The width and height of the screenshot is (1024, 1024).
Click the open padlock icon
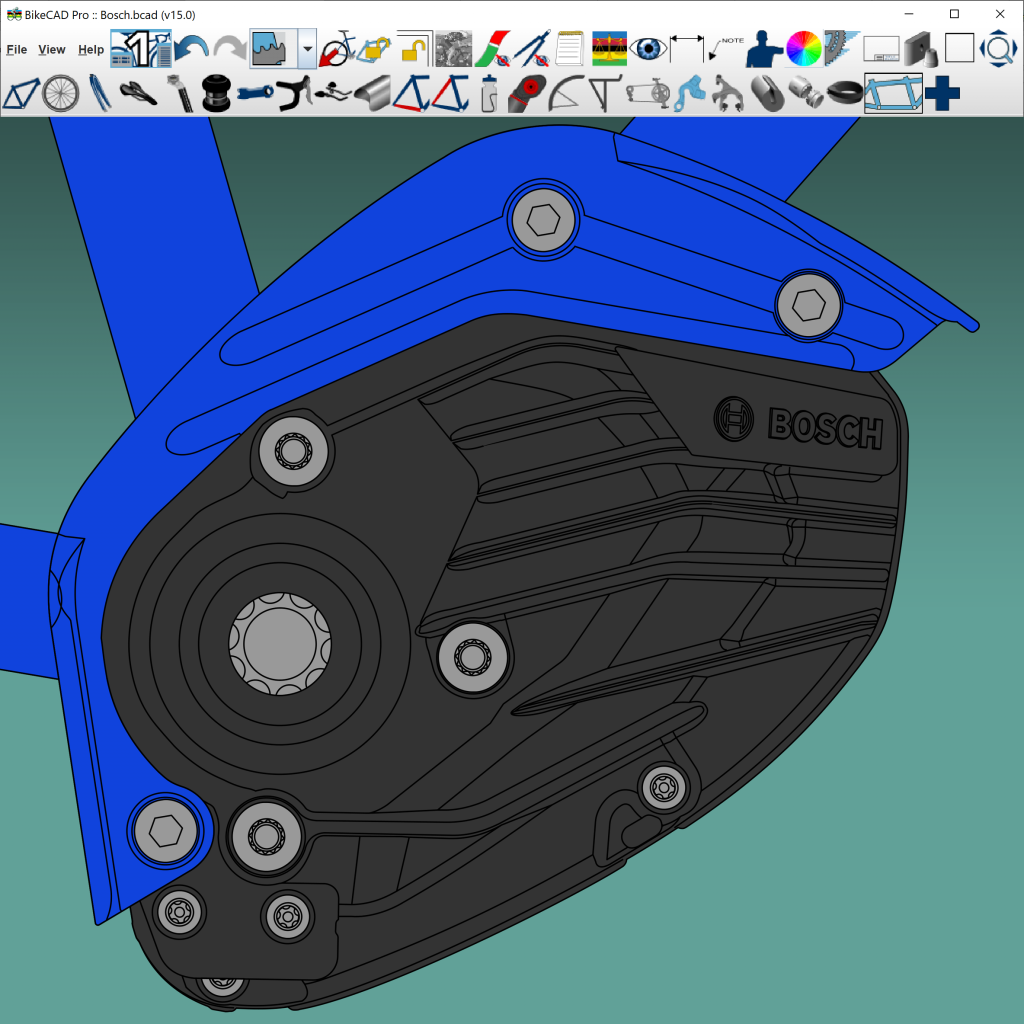(414, 49)
